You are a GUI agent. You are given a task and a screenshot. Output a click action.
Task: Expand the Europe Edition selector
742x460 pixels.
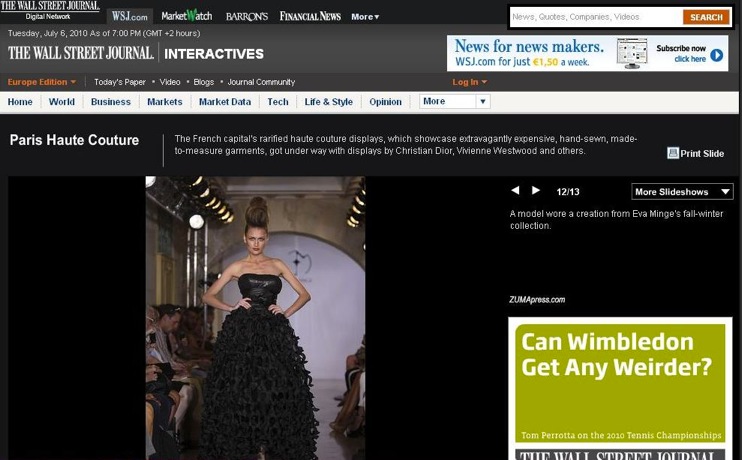(x=42, y=82)
